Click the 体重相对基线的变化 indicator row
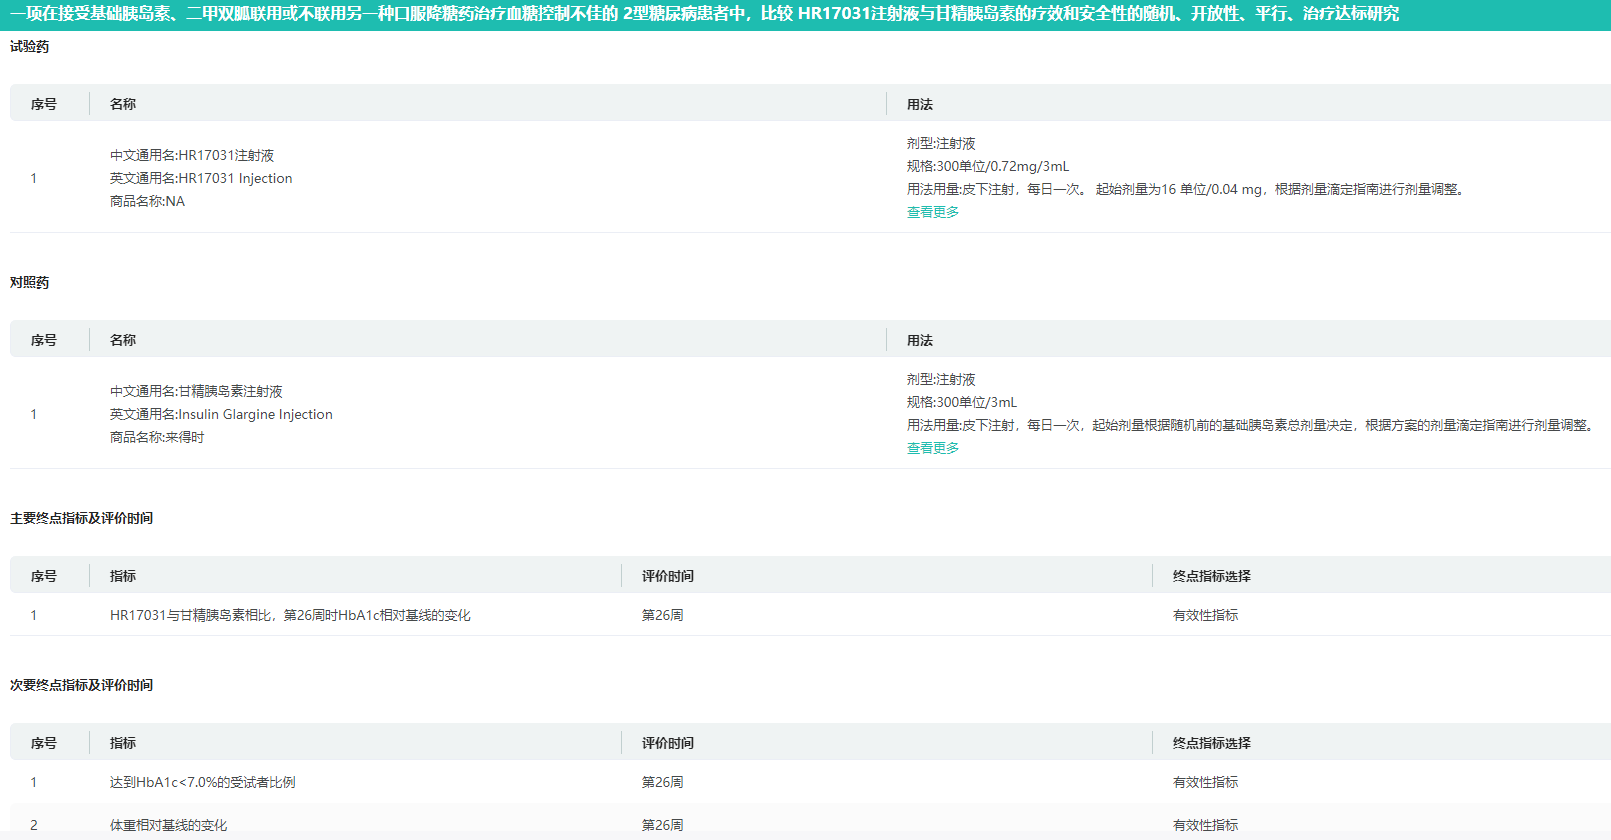The image size is (1611, 840). pyautogui.click(x=168, y=825)
